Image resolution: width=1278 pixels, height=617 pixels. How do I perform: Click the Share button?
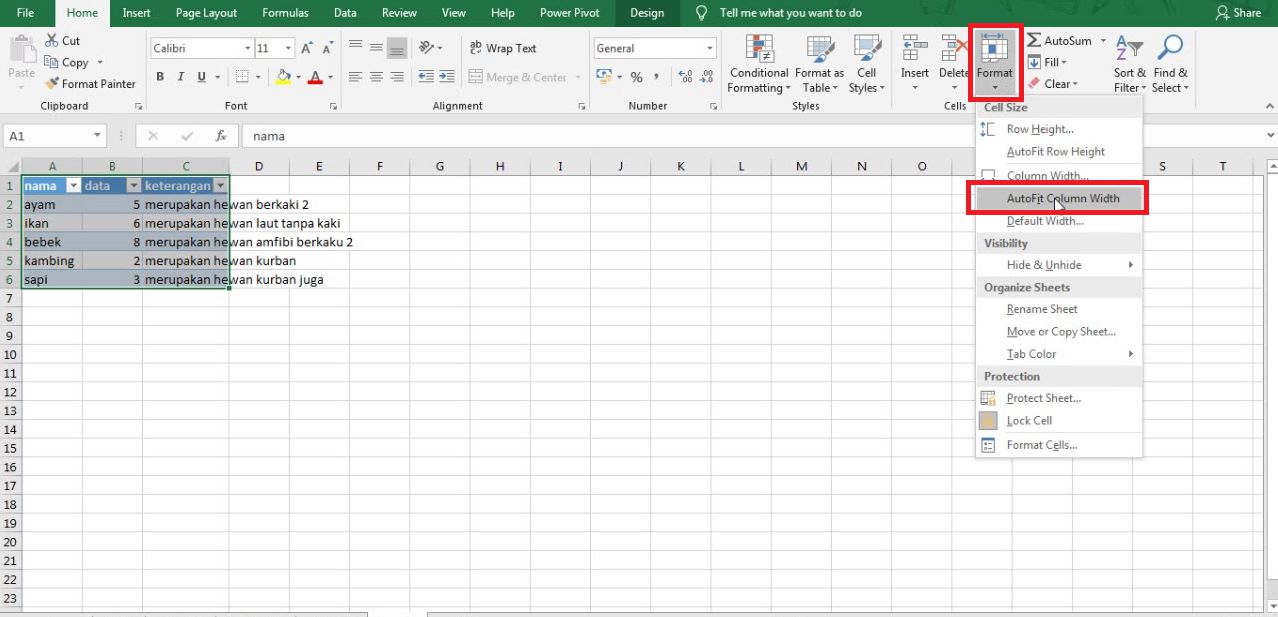(x=1238, y=13)
